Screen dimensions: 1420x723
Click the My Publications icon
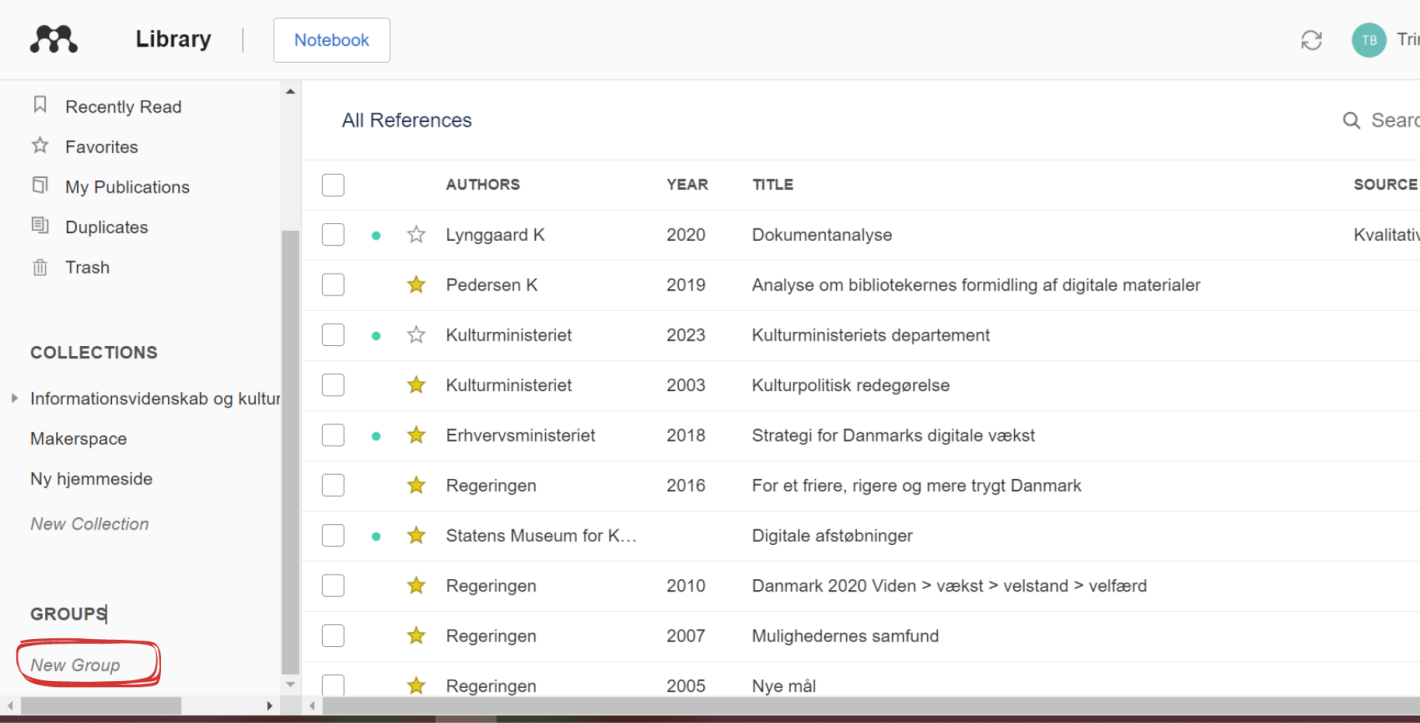pyautogui.click(x=40, y=185)
